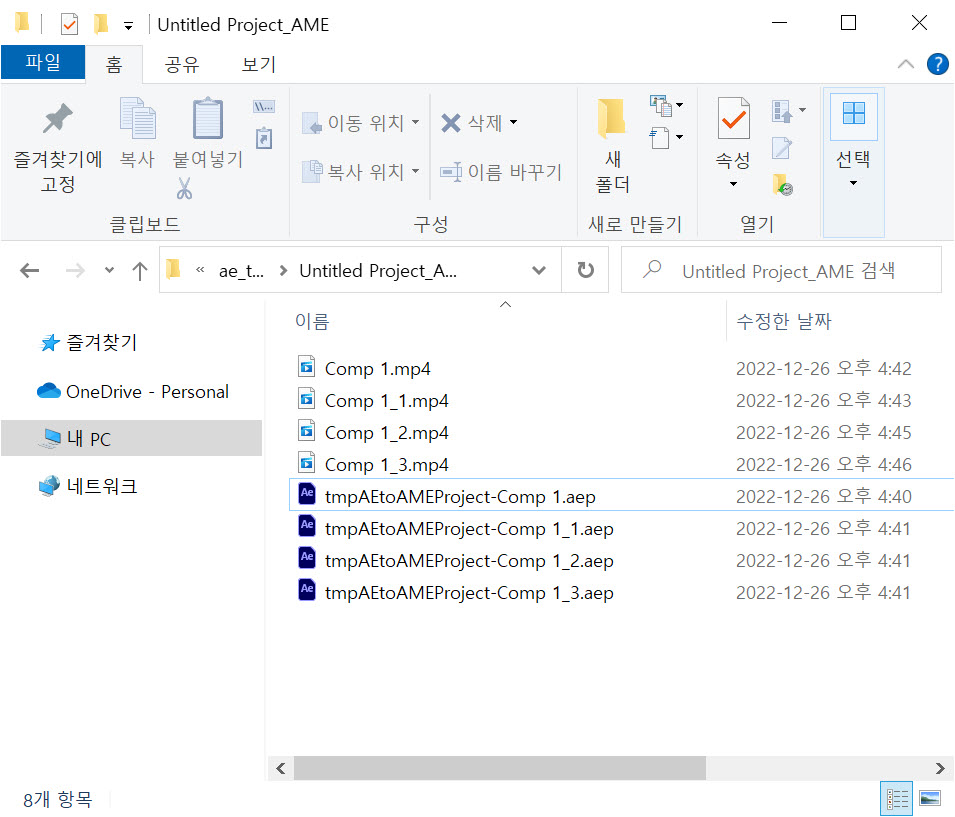Click the Copy path icon in clipboard group
955x817 pixels.
click(264, 107)
